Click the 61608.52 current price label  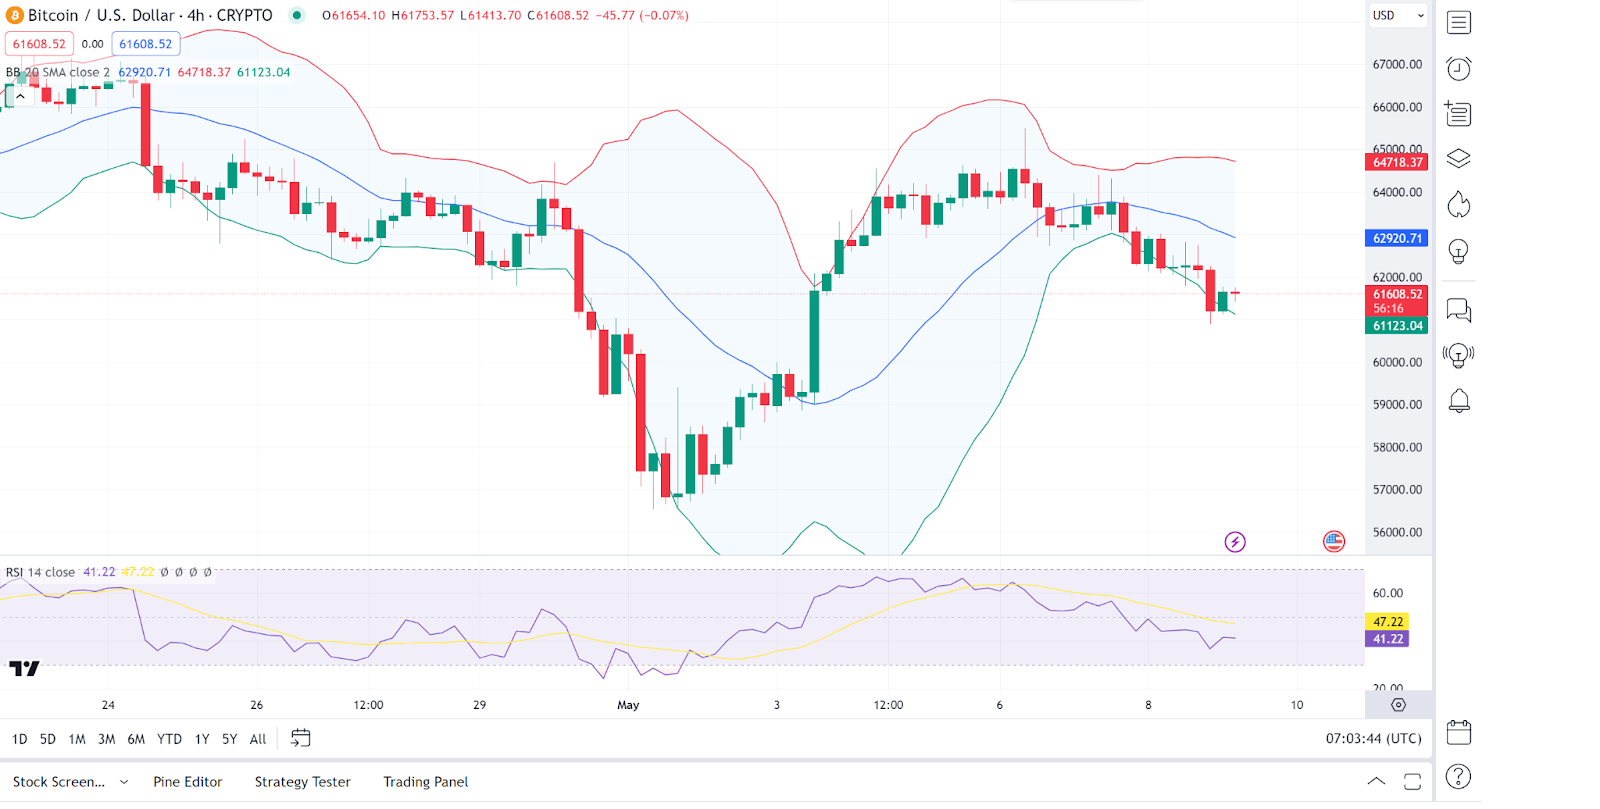tap(1397, 301)
